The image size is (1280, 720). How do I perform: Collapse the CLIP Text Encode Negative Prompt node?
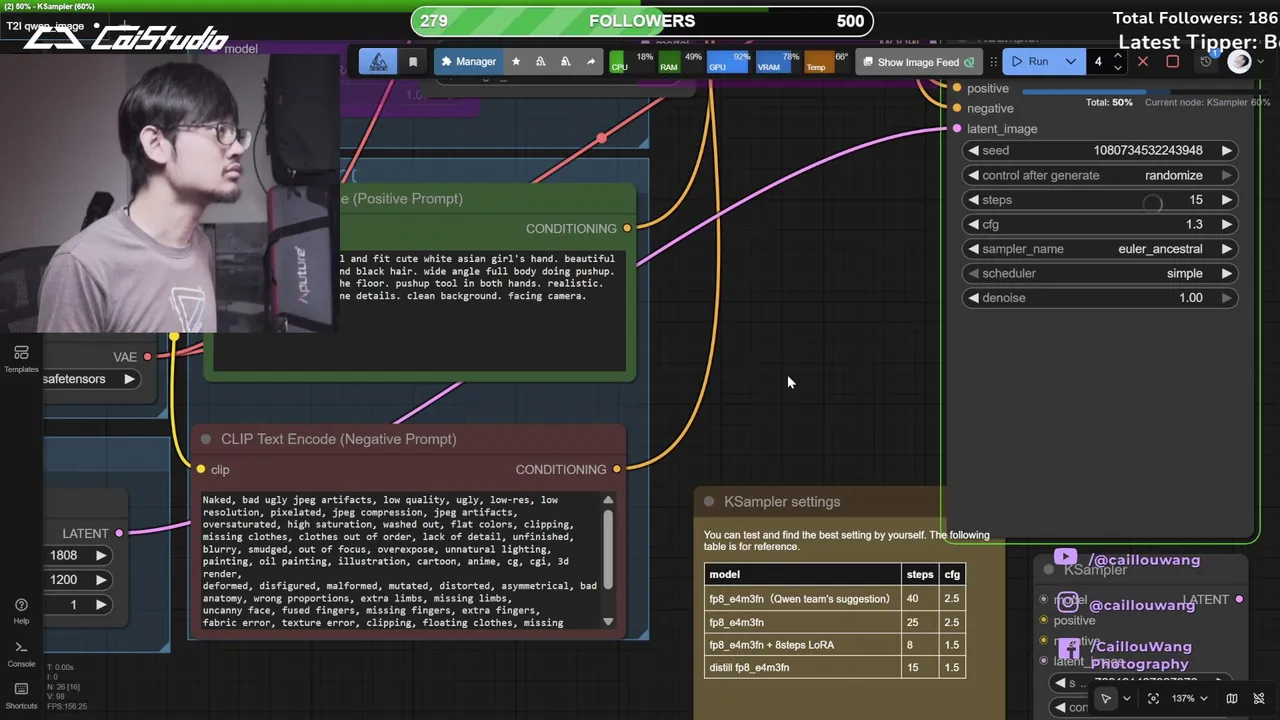point(206,439)
